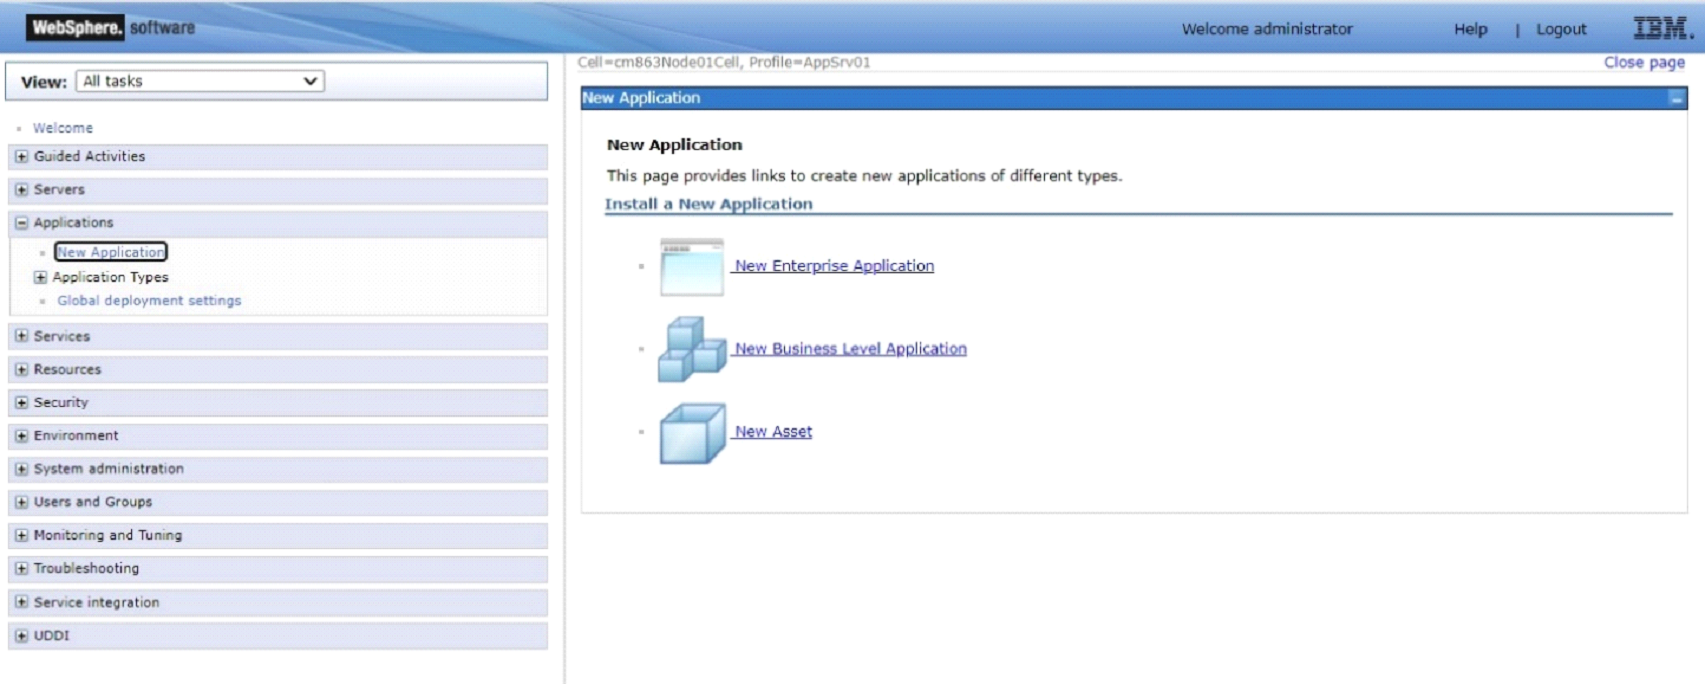Expand the Environment section
This screenshot has width=1705, height=684.
coord(21,436)
